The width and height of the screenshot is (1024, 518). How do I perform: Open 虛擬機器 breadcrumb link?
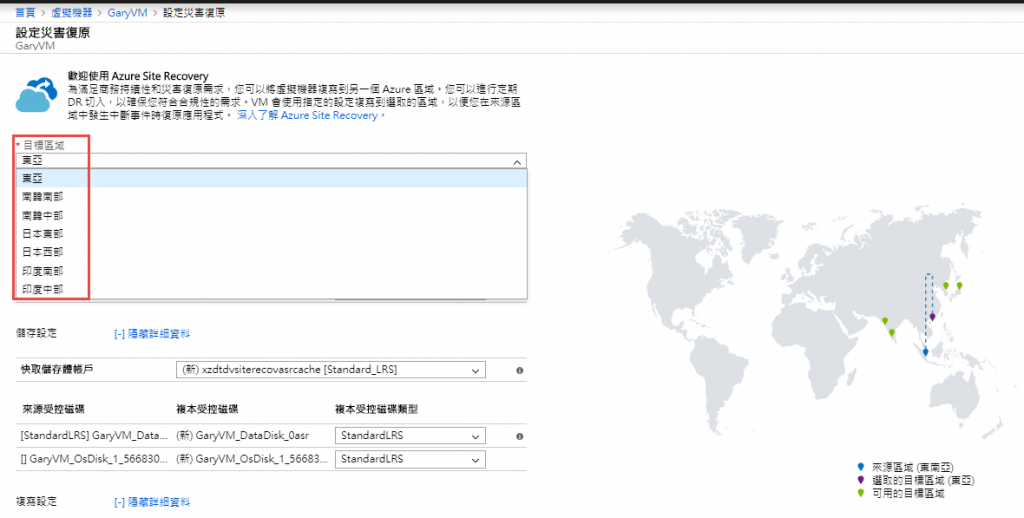tap(72, 12)
